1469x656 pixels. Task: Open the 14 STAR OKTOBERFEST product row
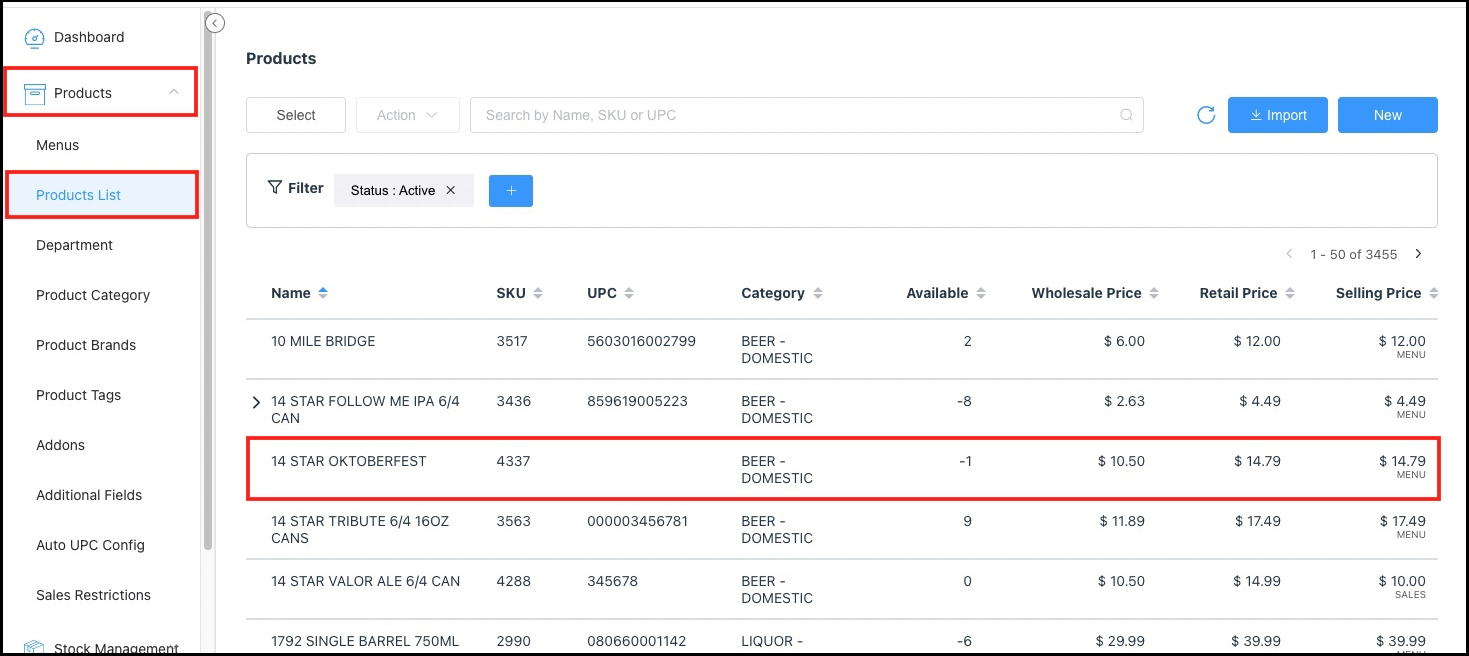coord(349,462)
